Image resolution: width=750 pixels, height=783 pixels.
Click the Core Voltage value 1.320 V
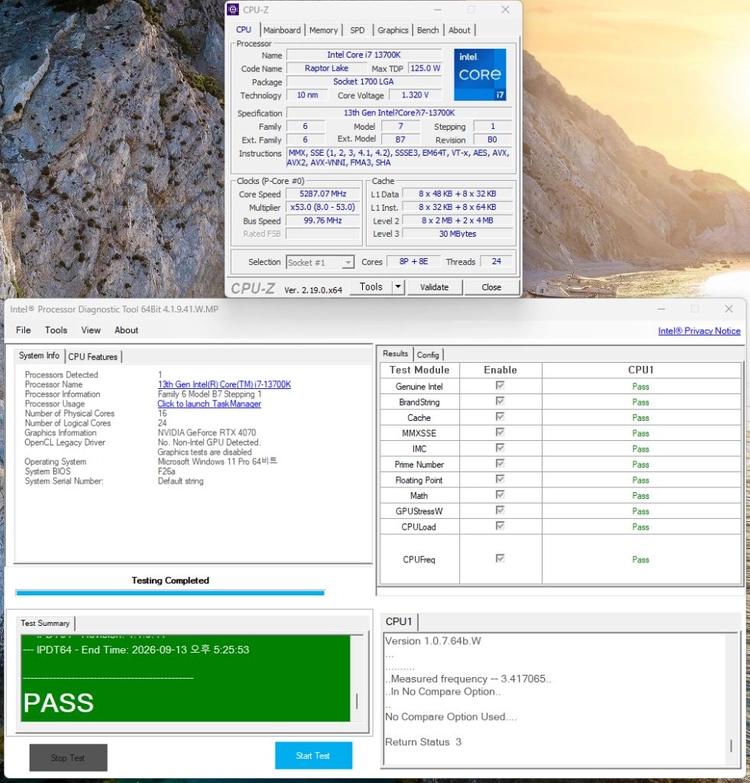click(415, 95)
